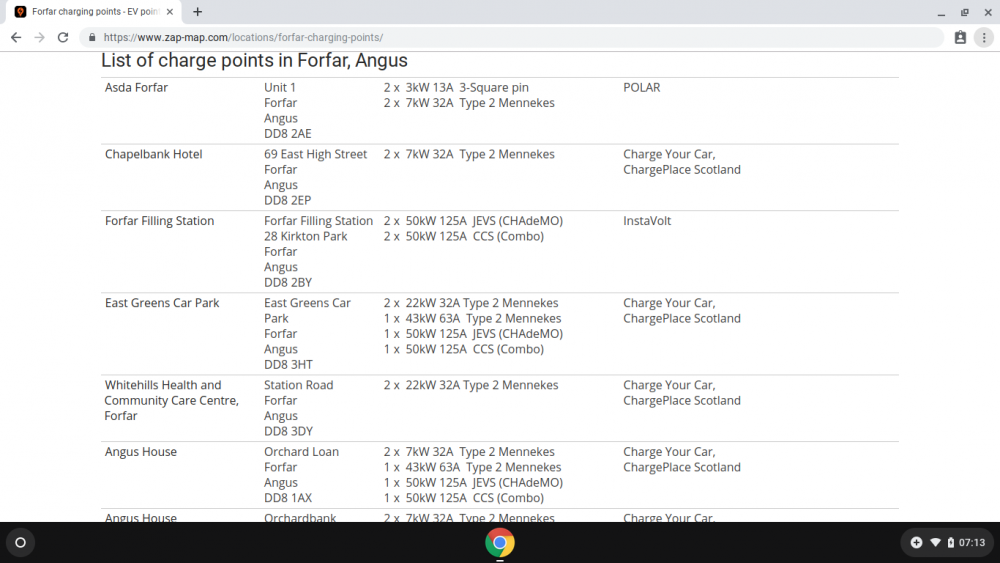Restore the browser window size
The height and width of the screenshot is (563, 1000).
point(965,12)
